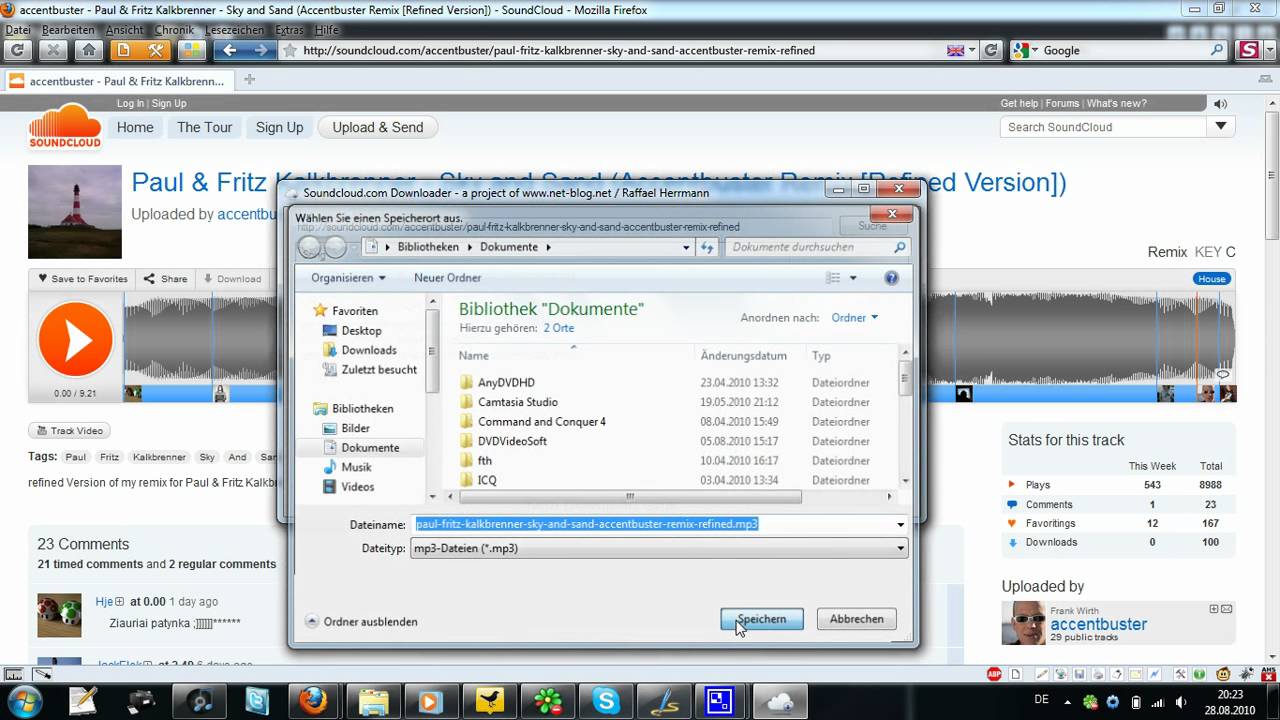
Task: Open the Bearbeiten menu
Action: tap(68, 30)
